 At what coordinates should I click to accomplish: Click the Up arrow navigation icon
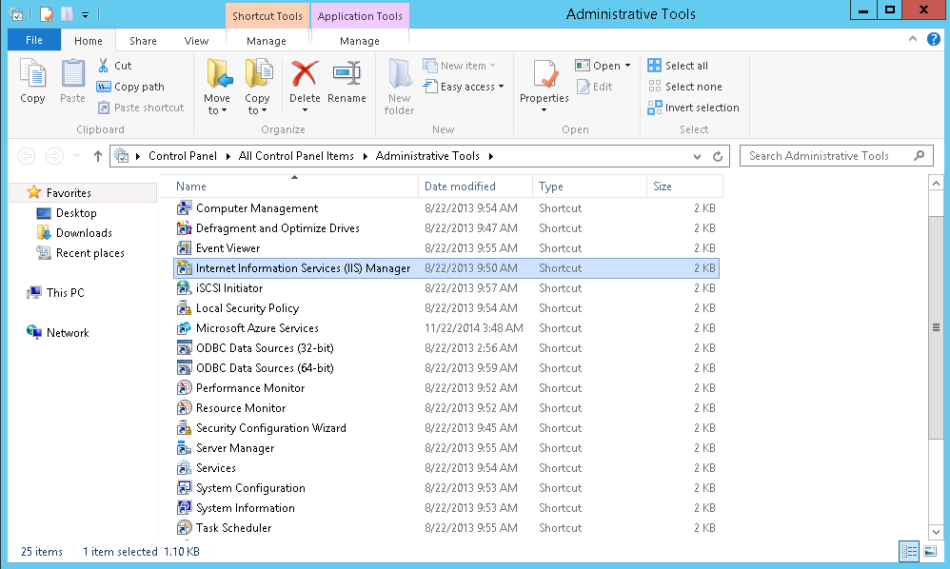coord(97,156)
